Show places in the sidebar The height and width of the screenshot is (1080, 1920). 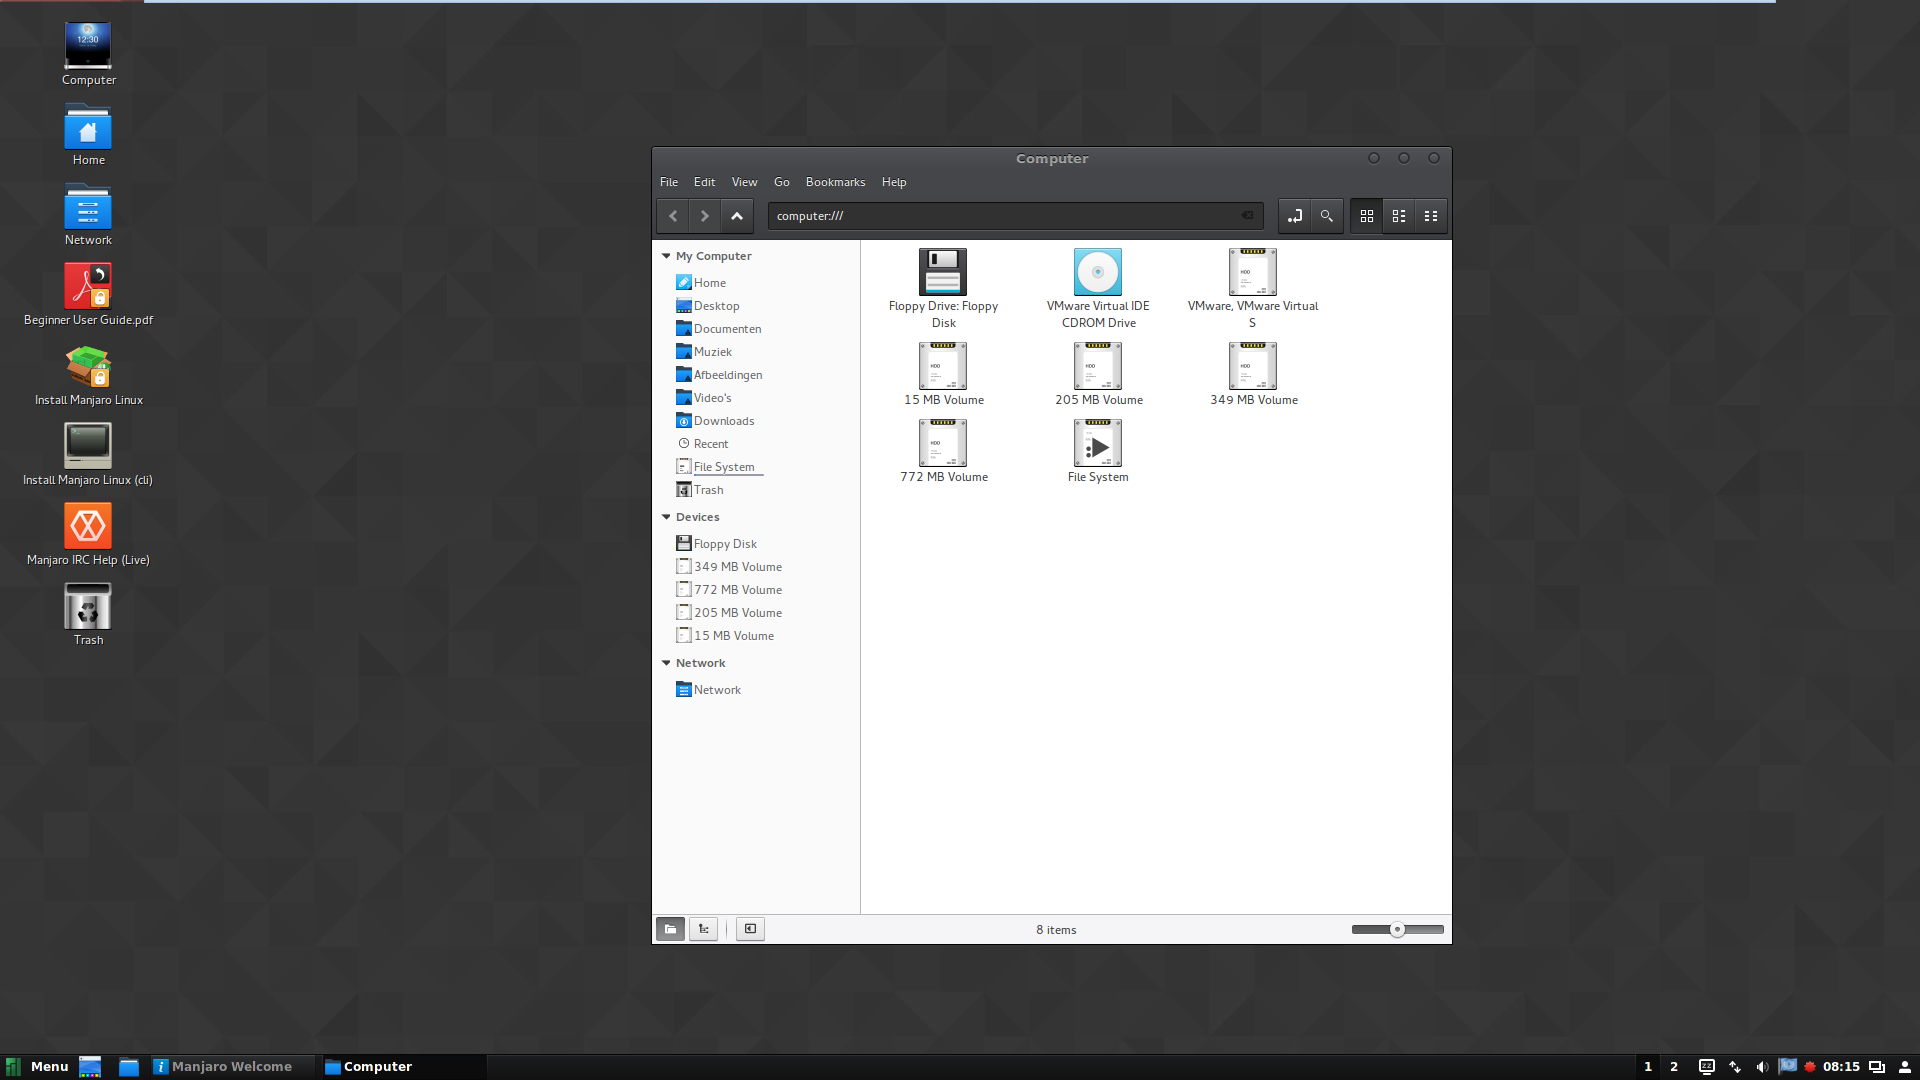[671, 929]
